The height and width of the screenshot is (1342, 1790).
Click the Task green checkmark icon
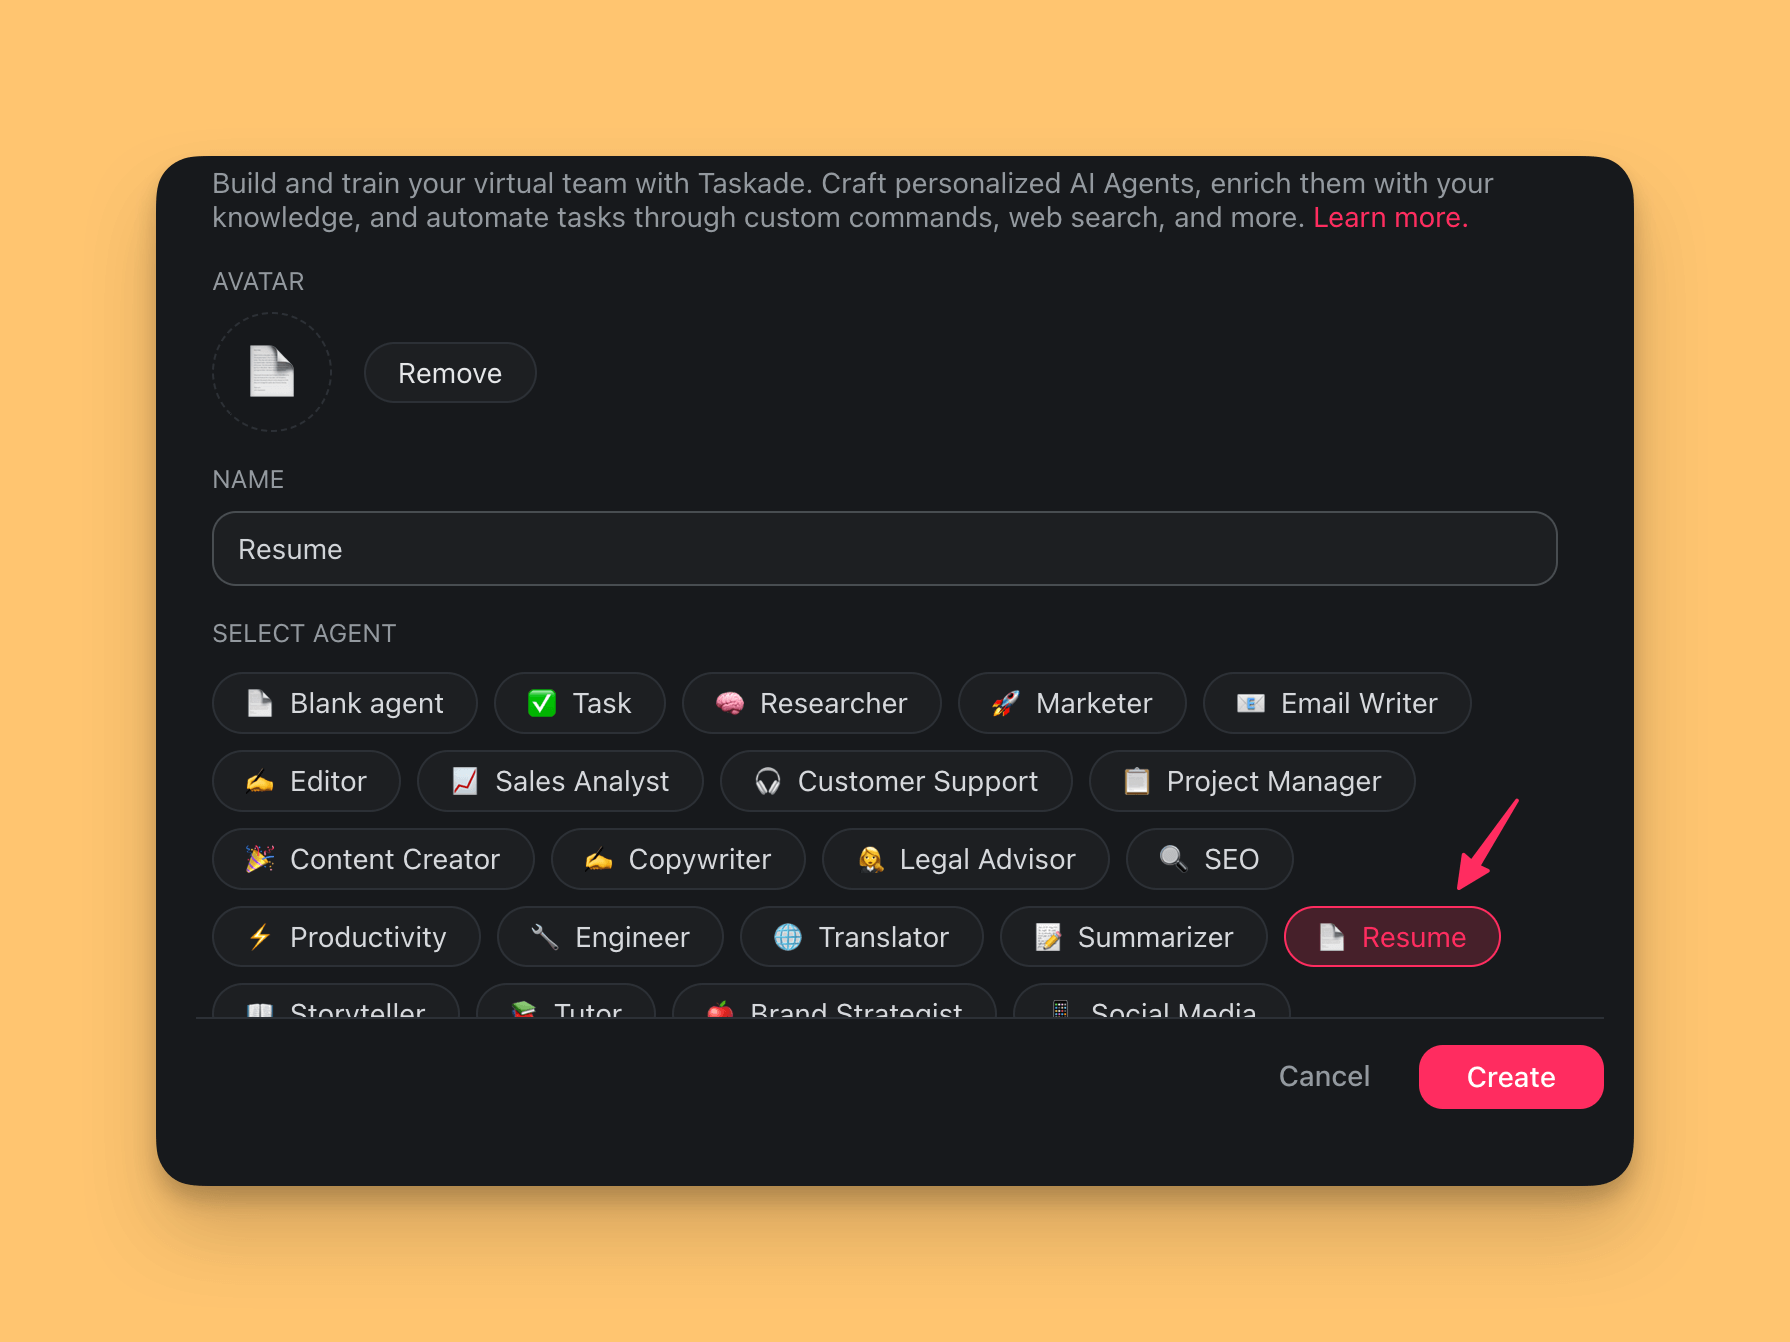[x=542, y=703]
